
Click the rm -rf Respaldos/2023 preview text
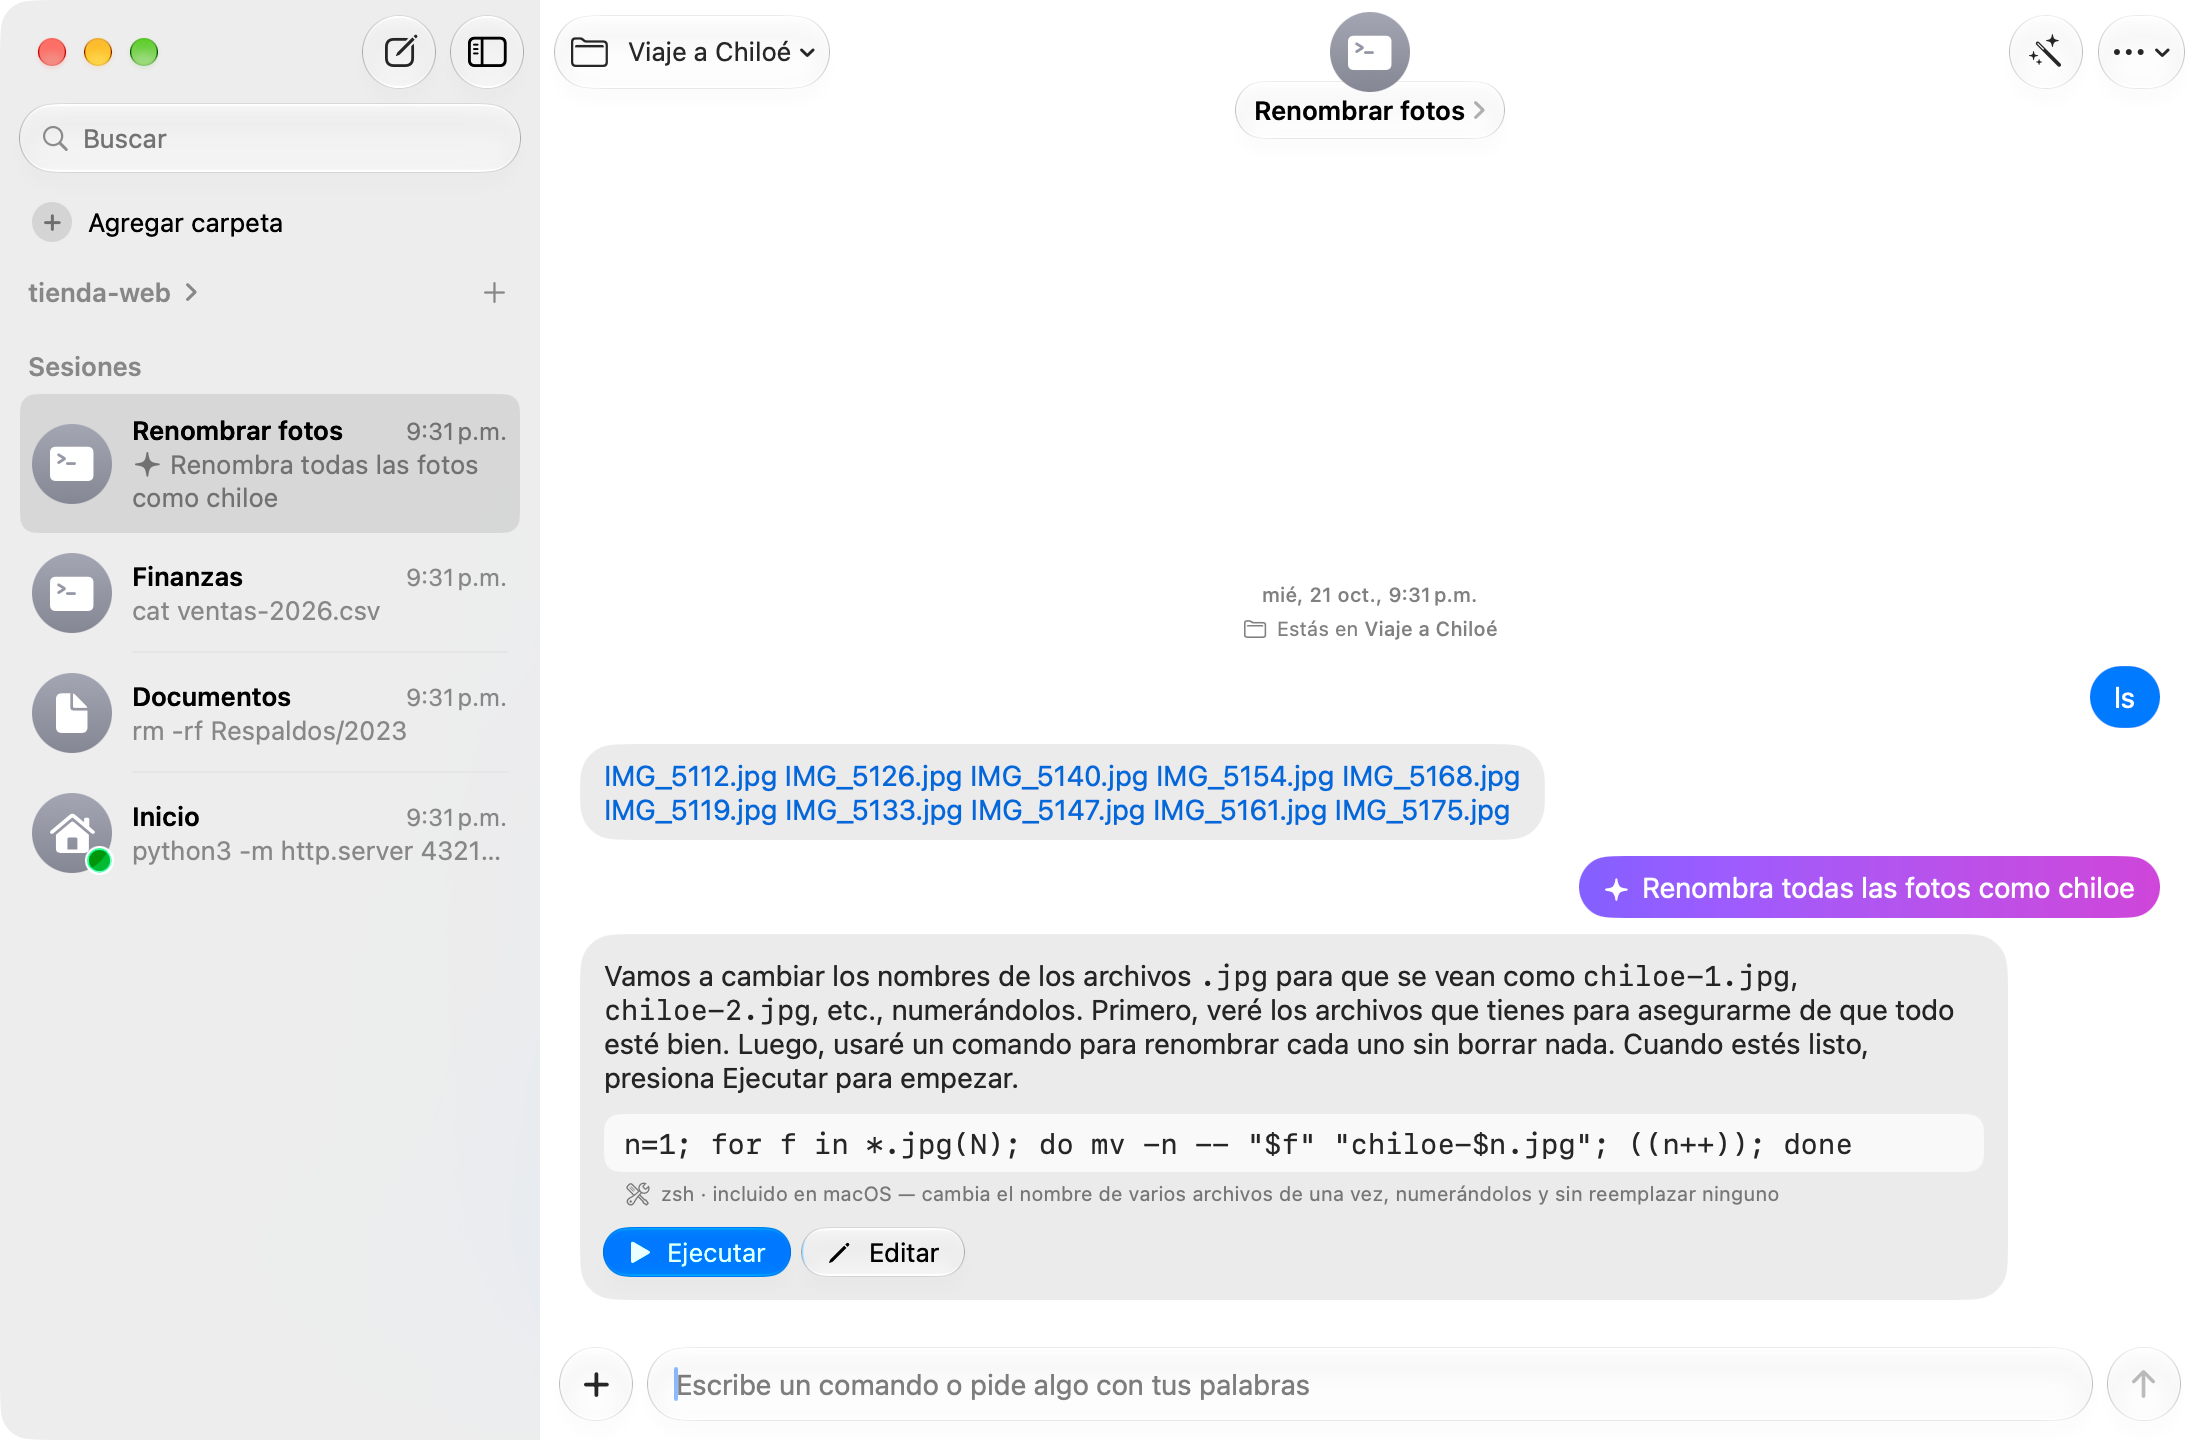269,731
